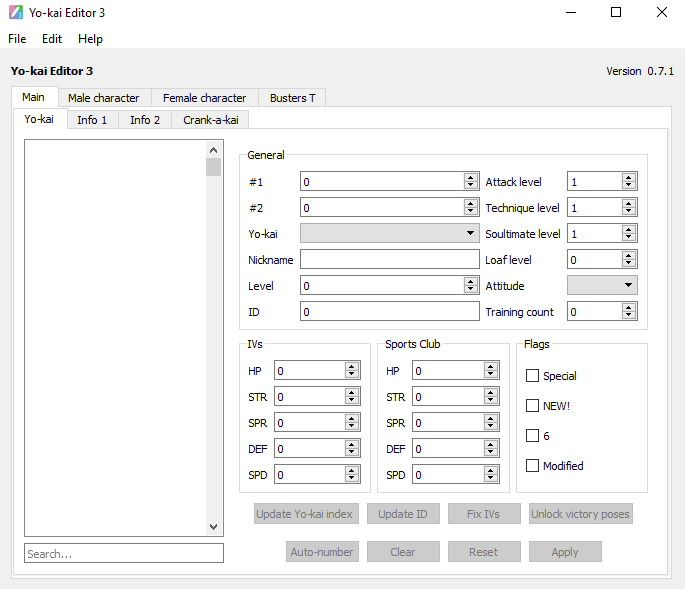Click the Clear button
This screenshot has height=589, width=685.
[x=403, y=552]
